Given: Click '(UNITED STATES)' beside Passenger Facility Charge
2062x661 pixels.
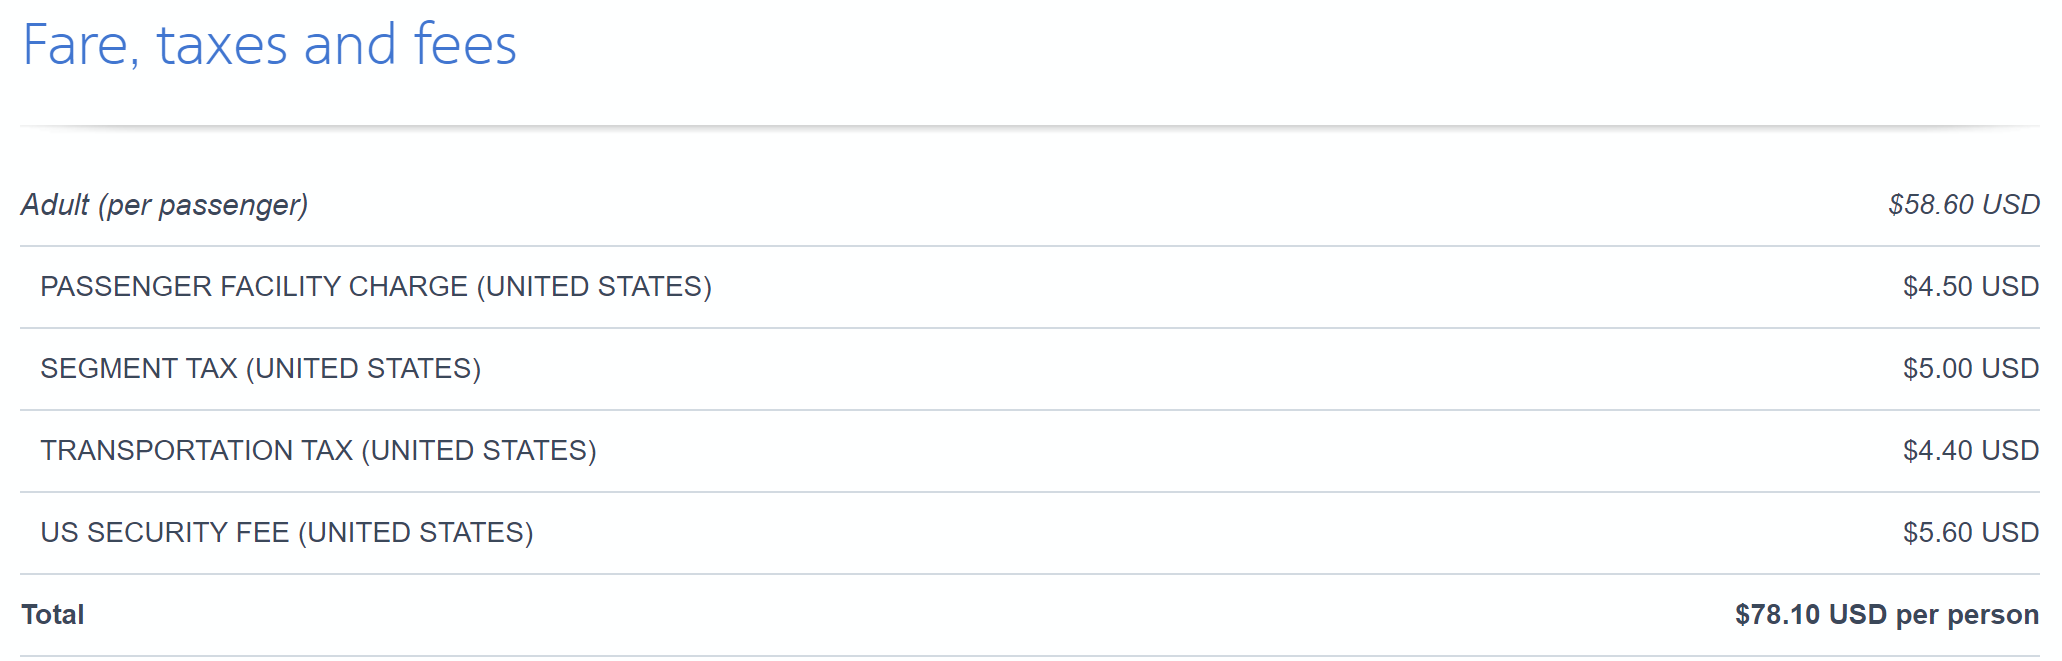Looking at the screenshot, I should 594,287.
